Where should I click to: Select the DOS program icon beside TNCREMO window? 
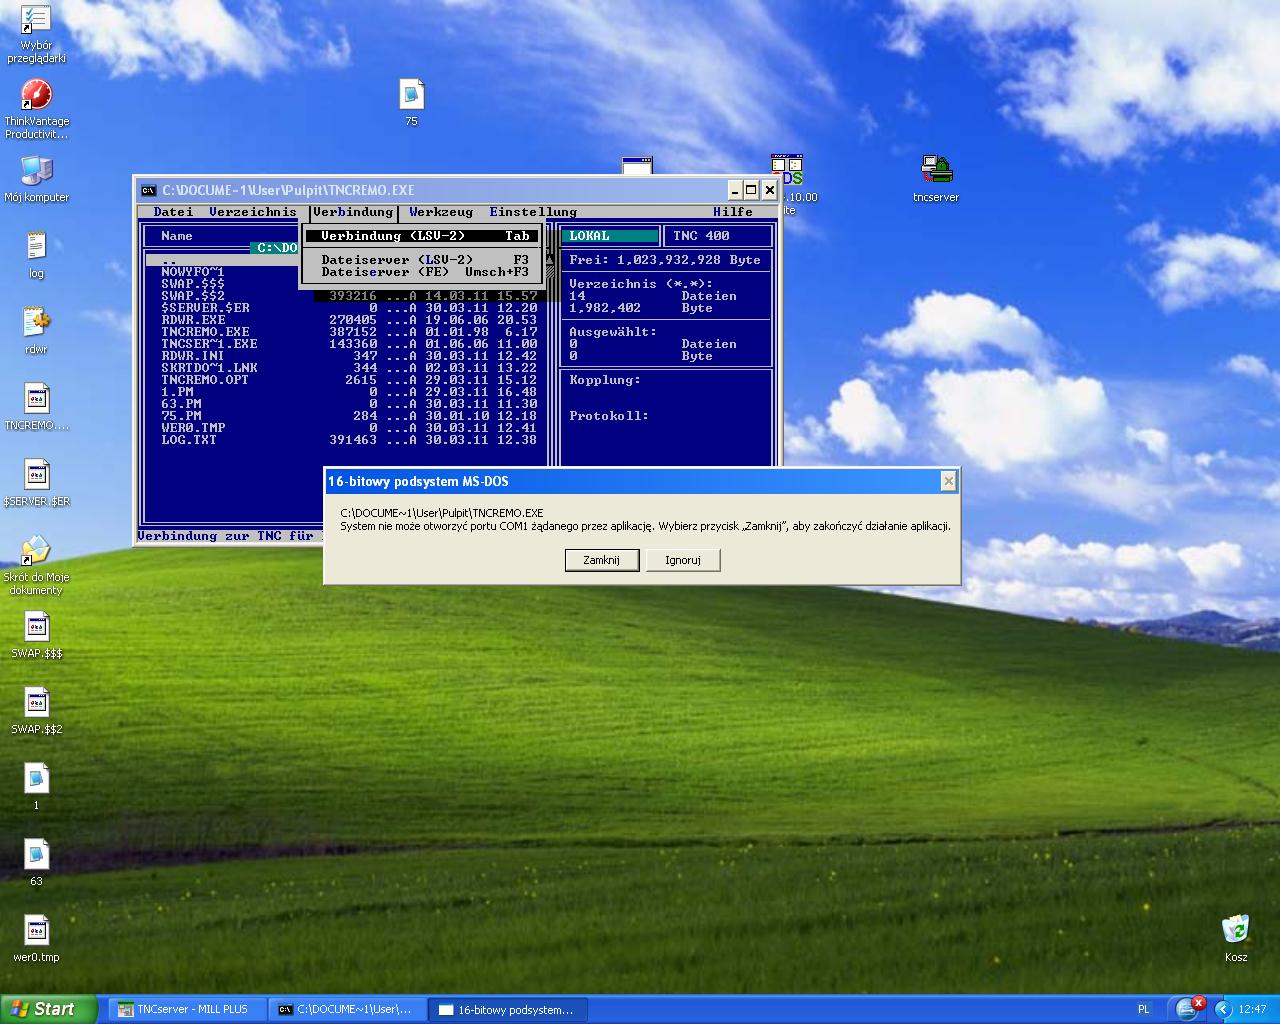click(x=788, y=168)
